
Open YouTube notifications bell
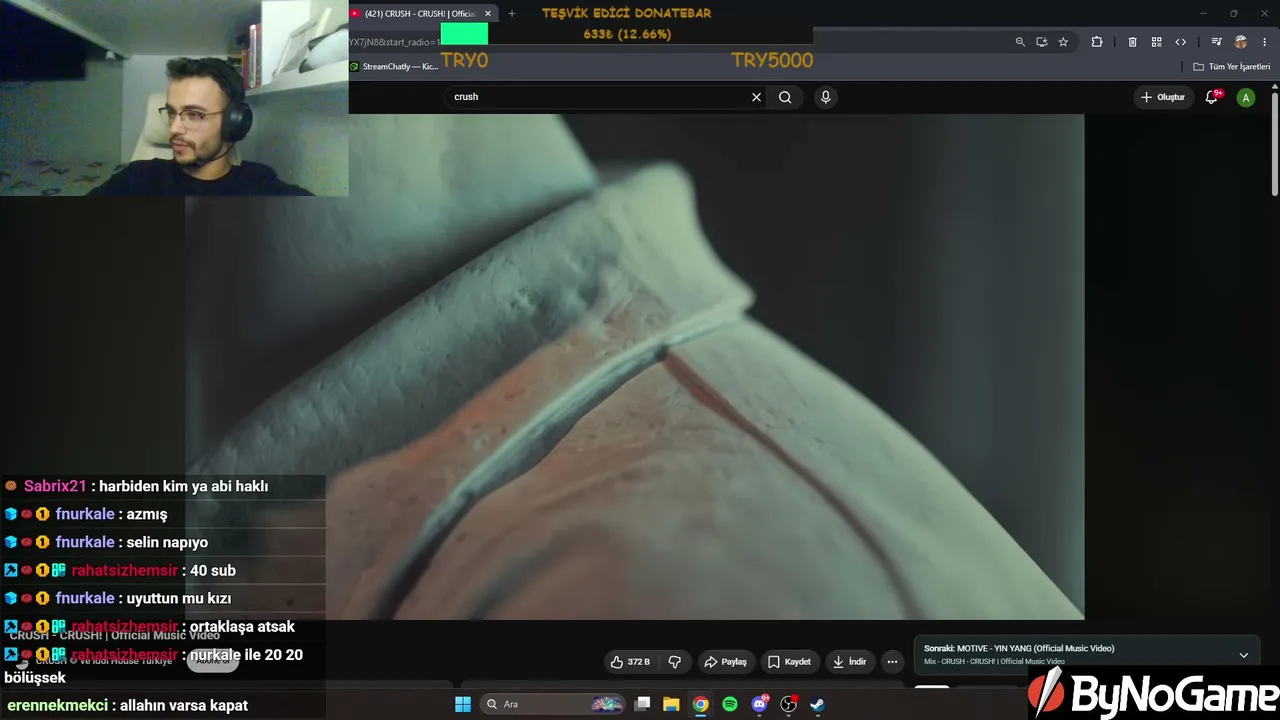(x=1212, y=97)
